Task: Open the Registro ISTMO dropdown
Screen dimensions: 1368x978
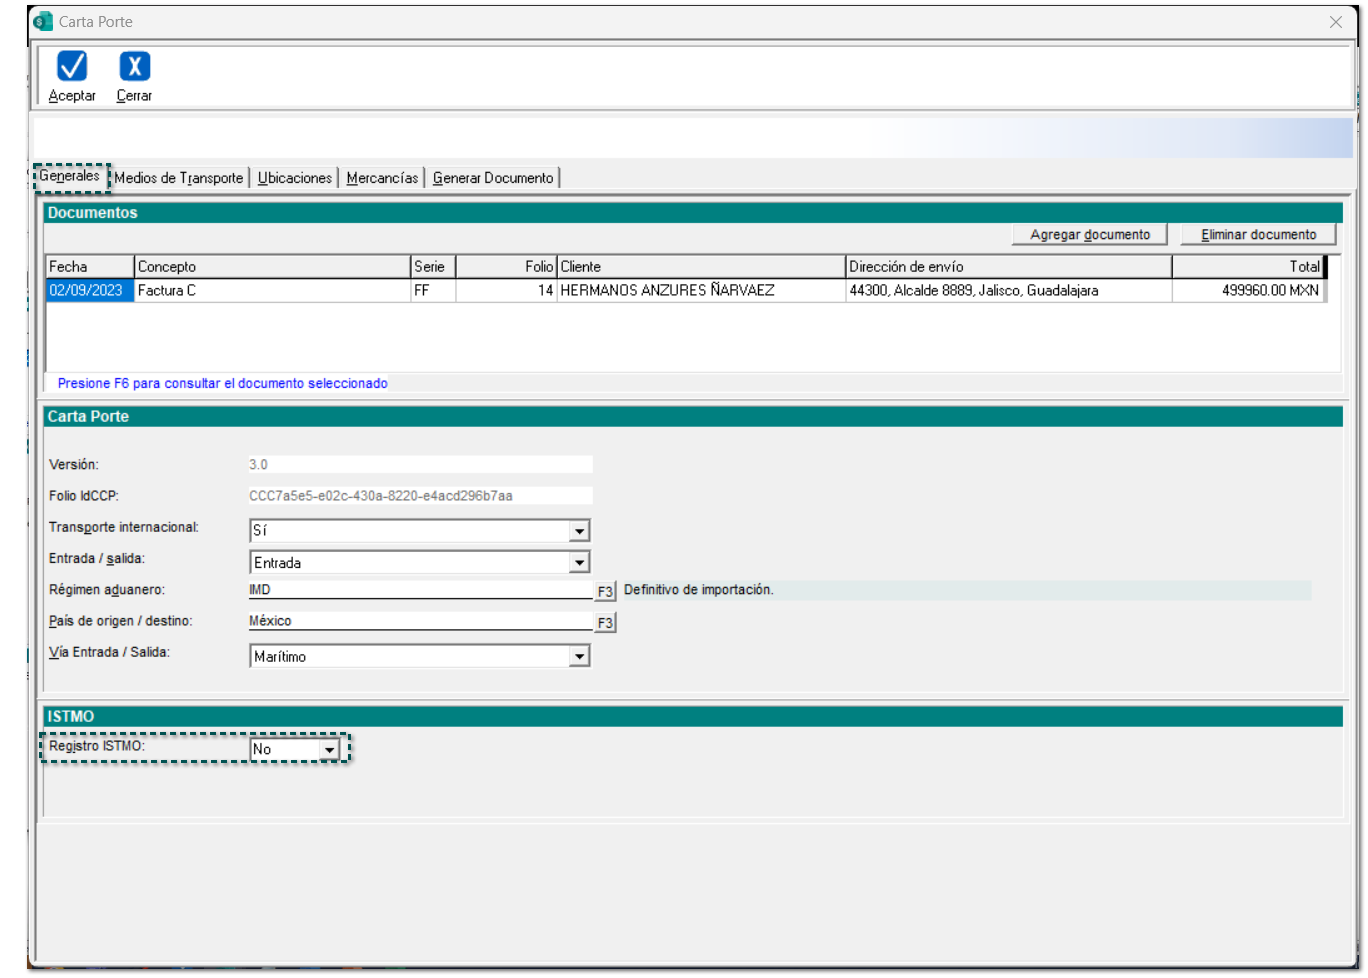Action: (x=329, y=749)
